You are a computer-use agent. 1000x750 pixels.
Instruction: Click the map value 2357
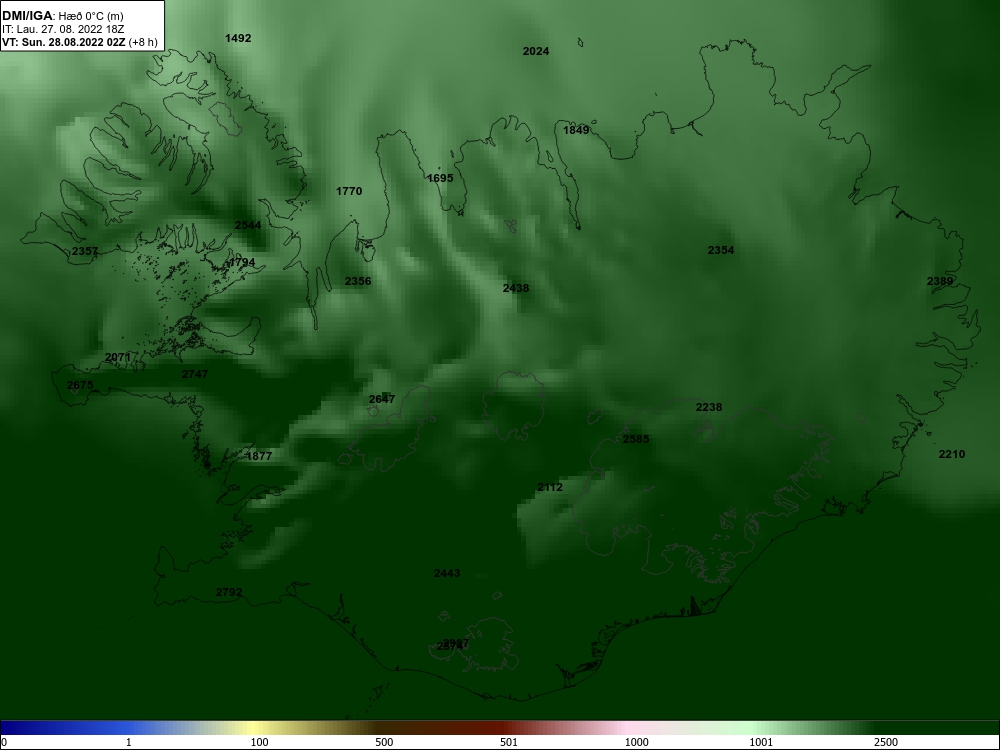point(85,251)
